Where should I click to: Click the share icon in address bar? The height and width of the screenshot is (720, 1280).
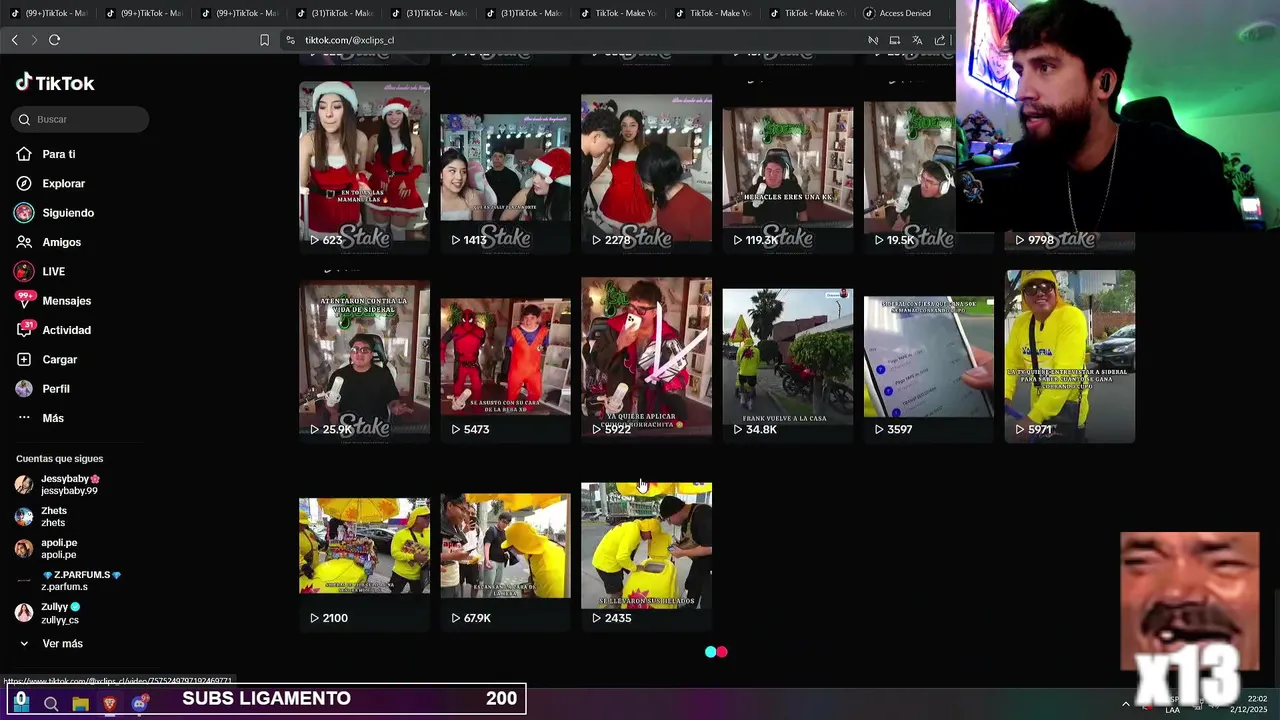940,40
